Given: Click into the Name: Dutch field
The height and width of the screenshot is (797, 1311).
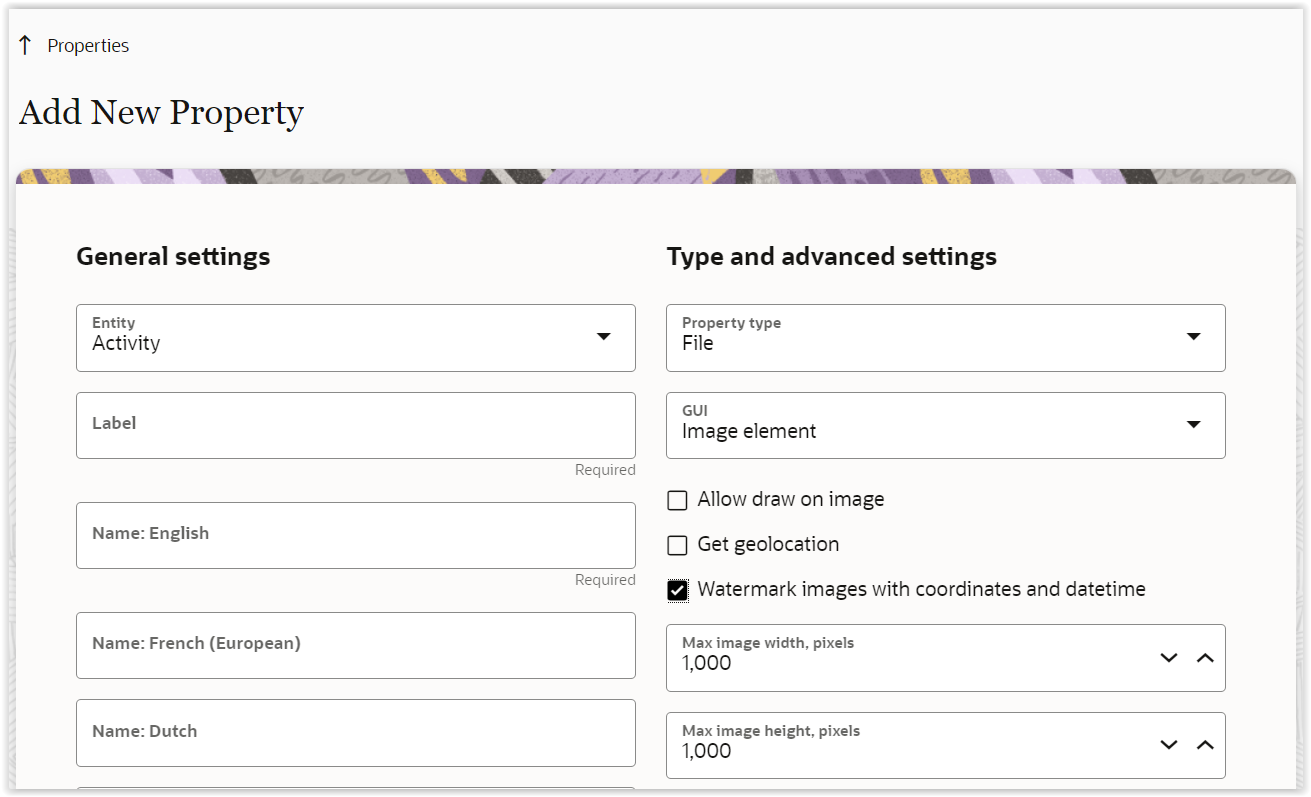Looking at the screenshot, I should tap(355, 732).
